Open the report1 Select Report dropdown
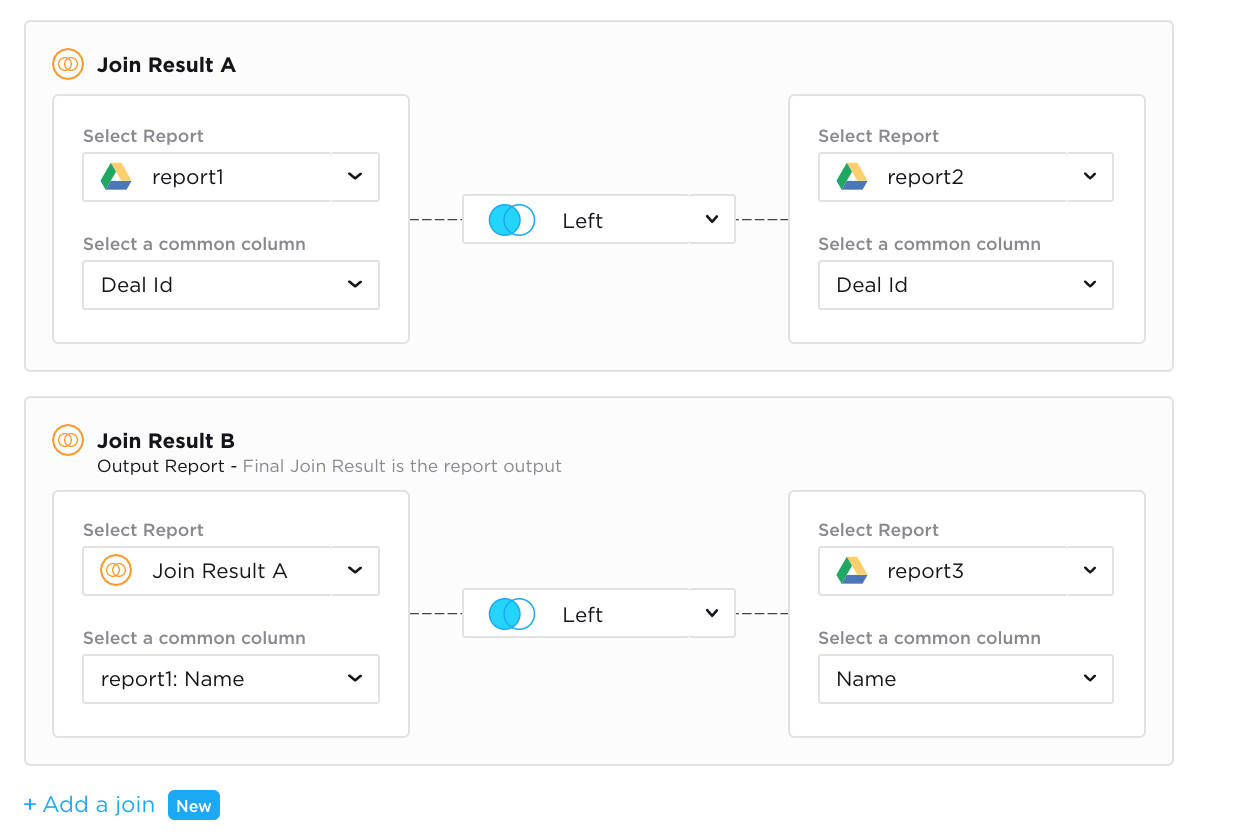 point(354,177)
